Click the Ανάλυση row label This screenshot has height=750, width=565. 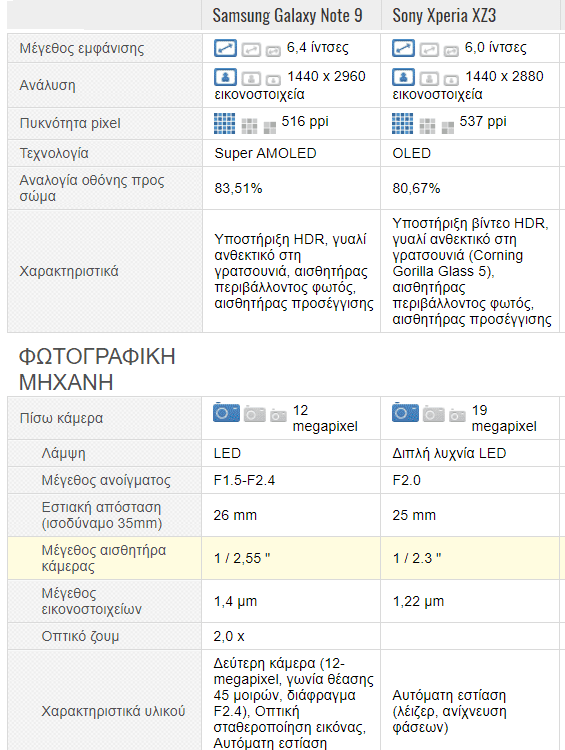(x=47, y=85)
